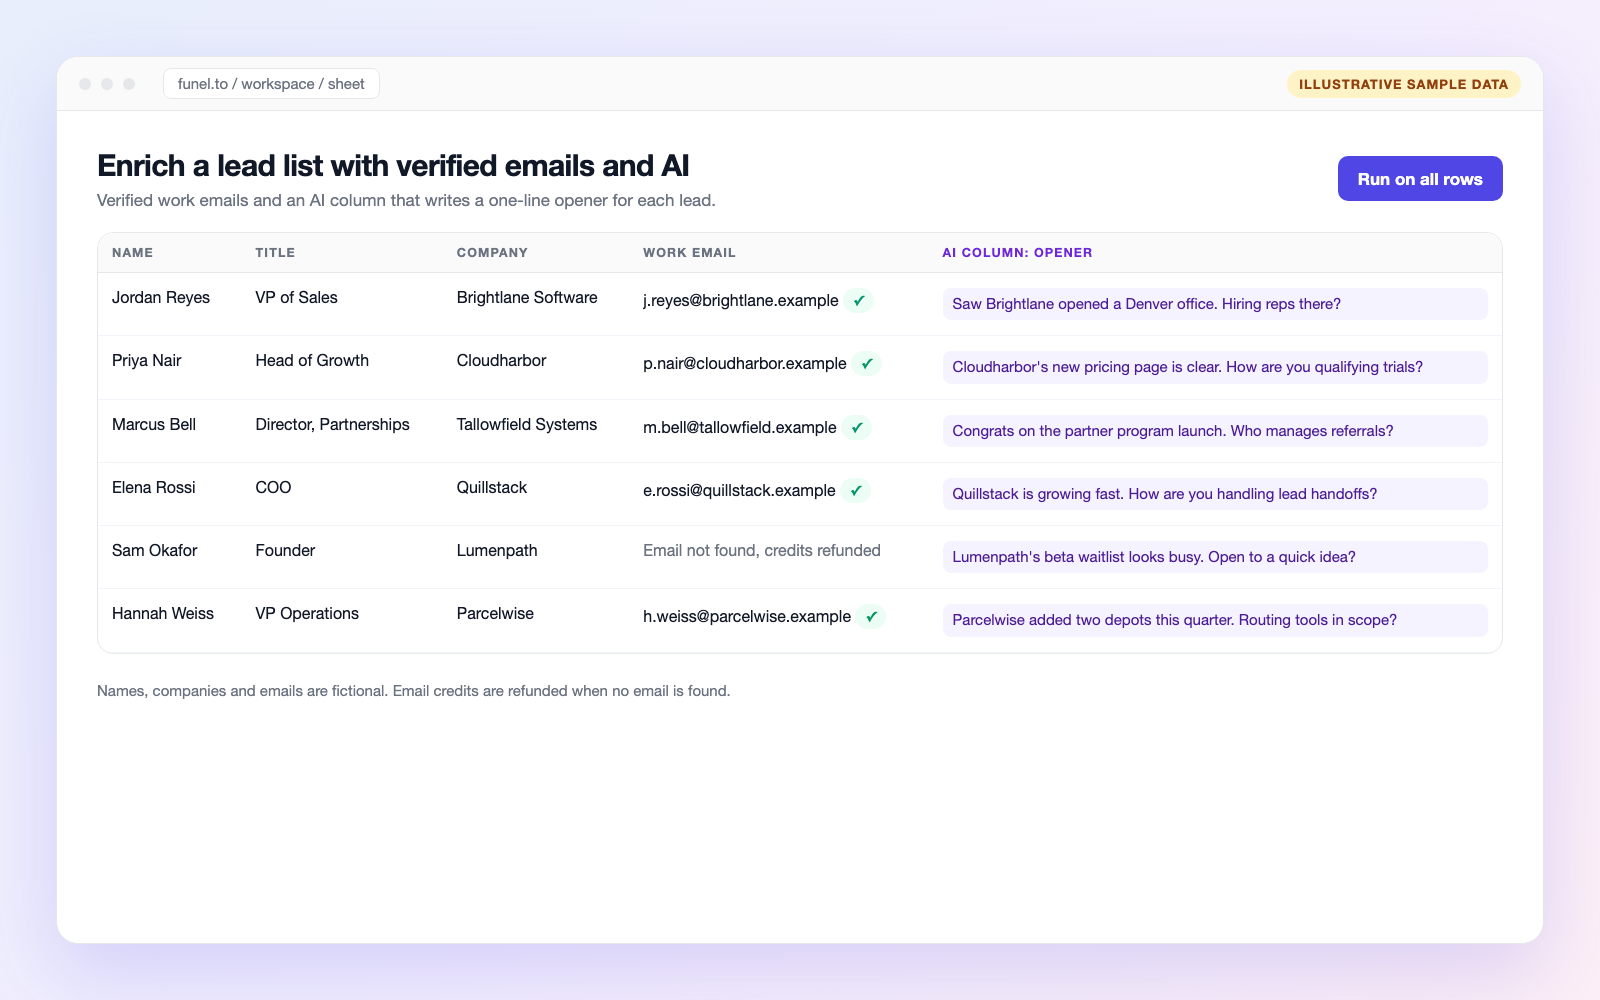Click the Jordan Reyes name cell
The image size is (1600, 1000).
click(161, 298)
